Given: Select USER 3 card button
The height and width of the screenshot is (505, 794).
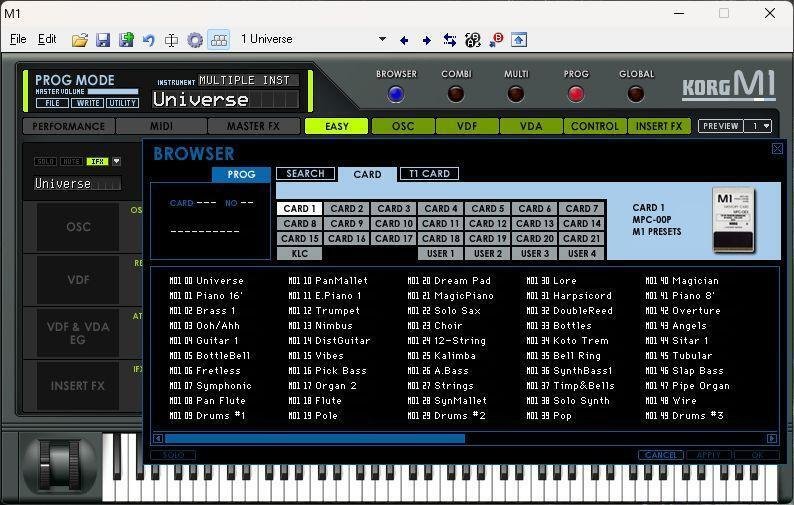Looking at the screenshot, I should [535, 253].
